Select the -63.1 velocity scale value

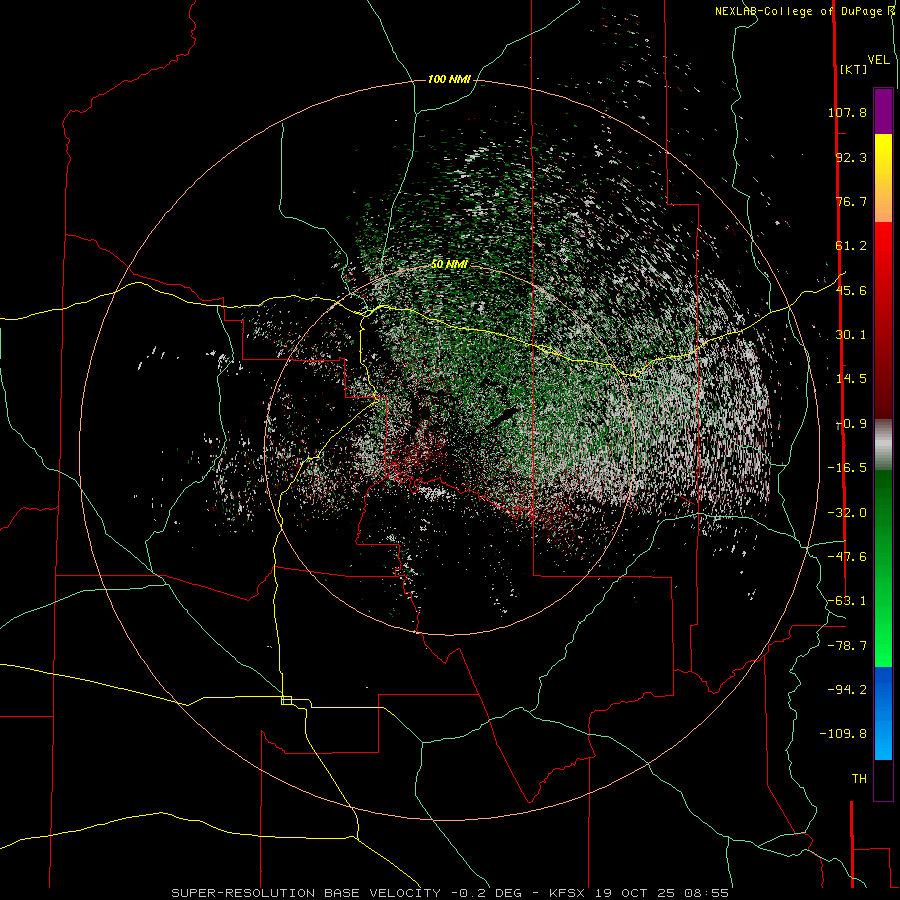tap(847, 601)
